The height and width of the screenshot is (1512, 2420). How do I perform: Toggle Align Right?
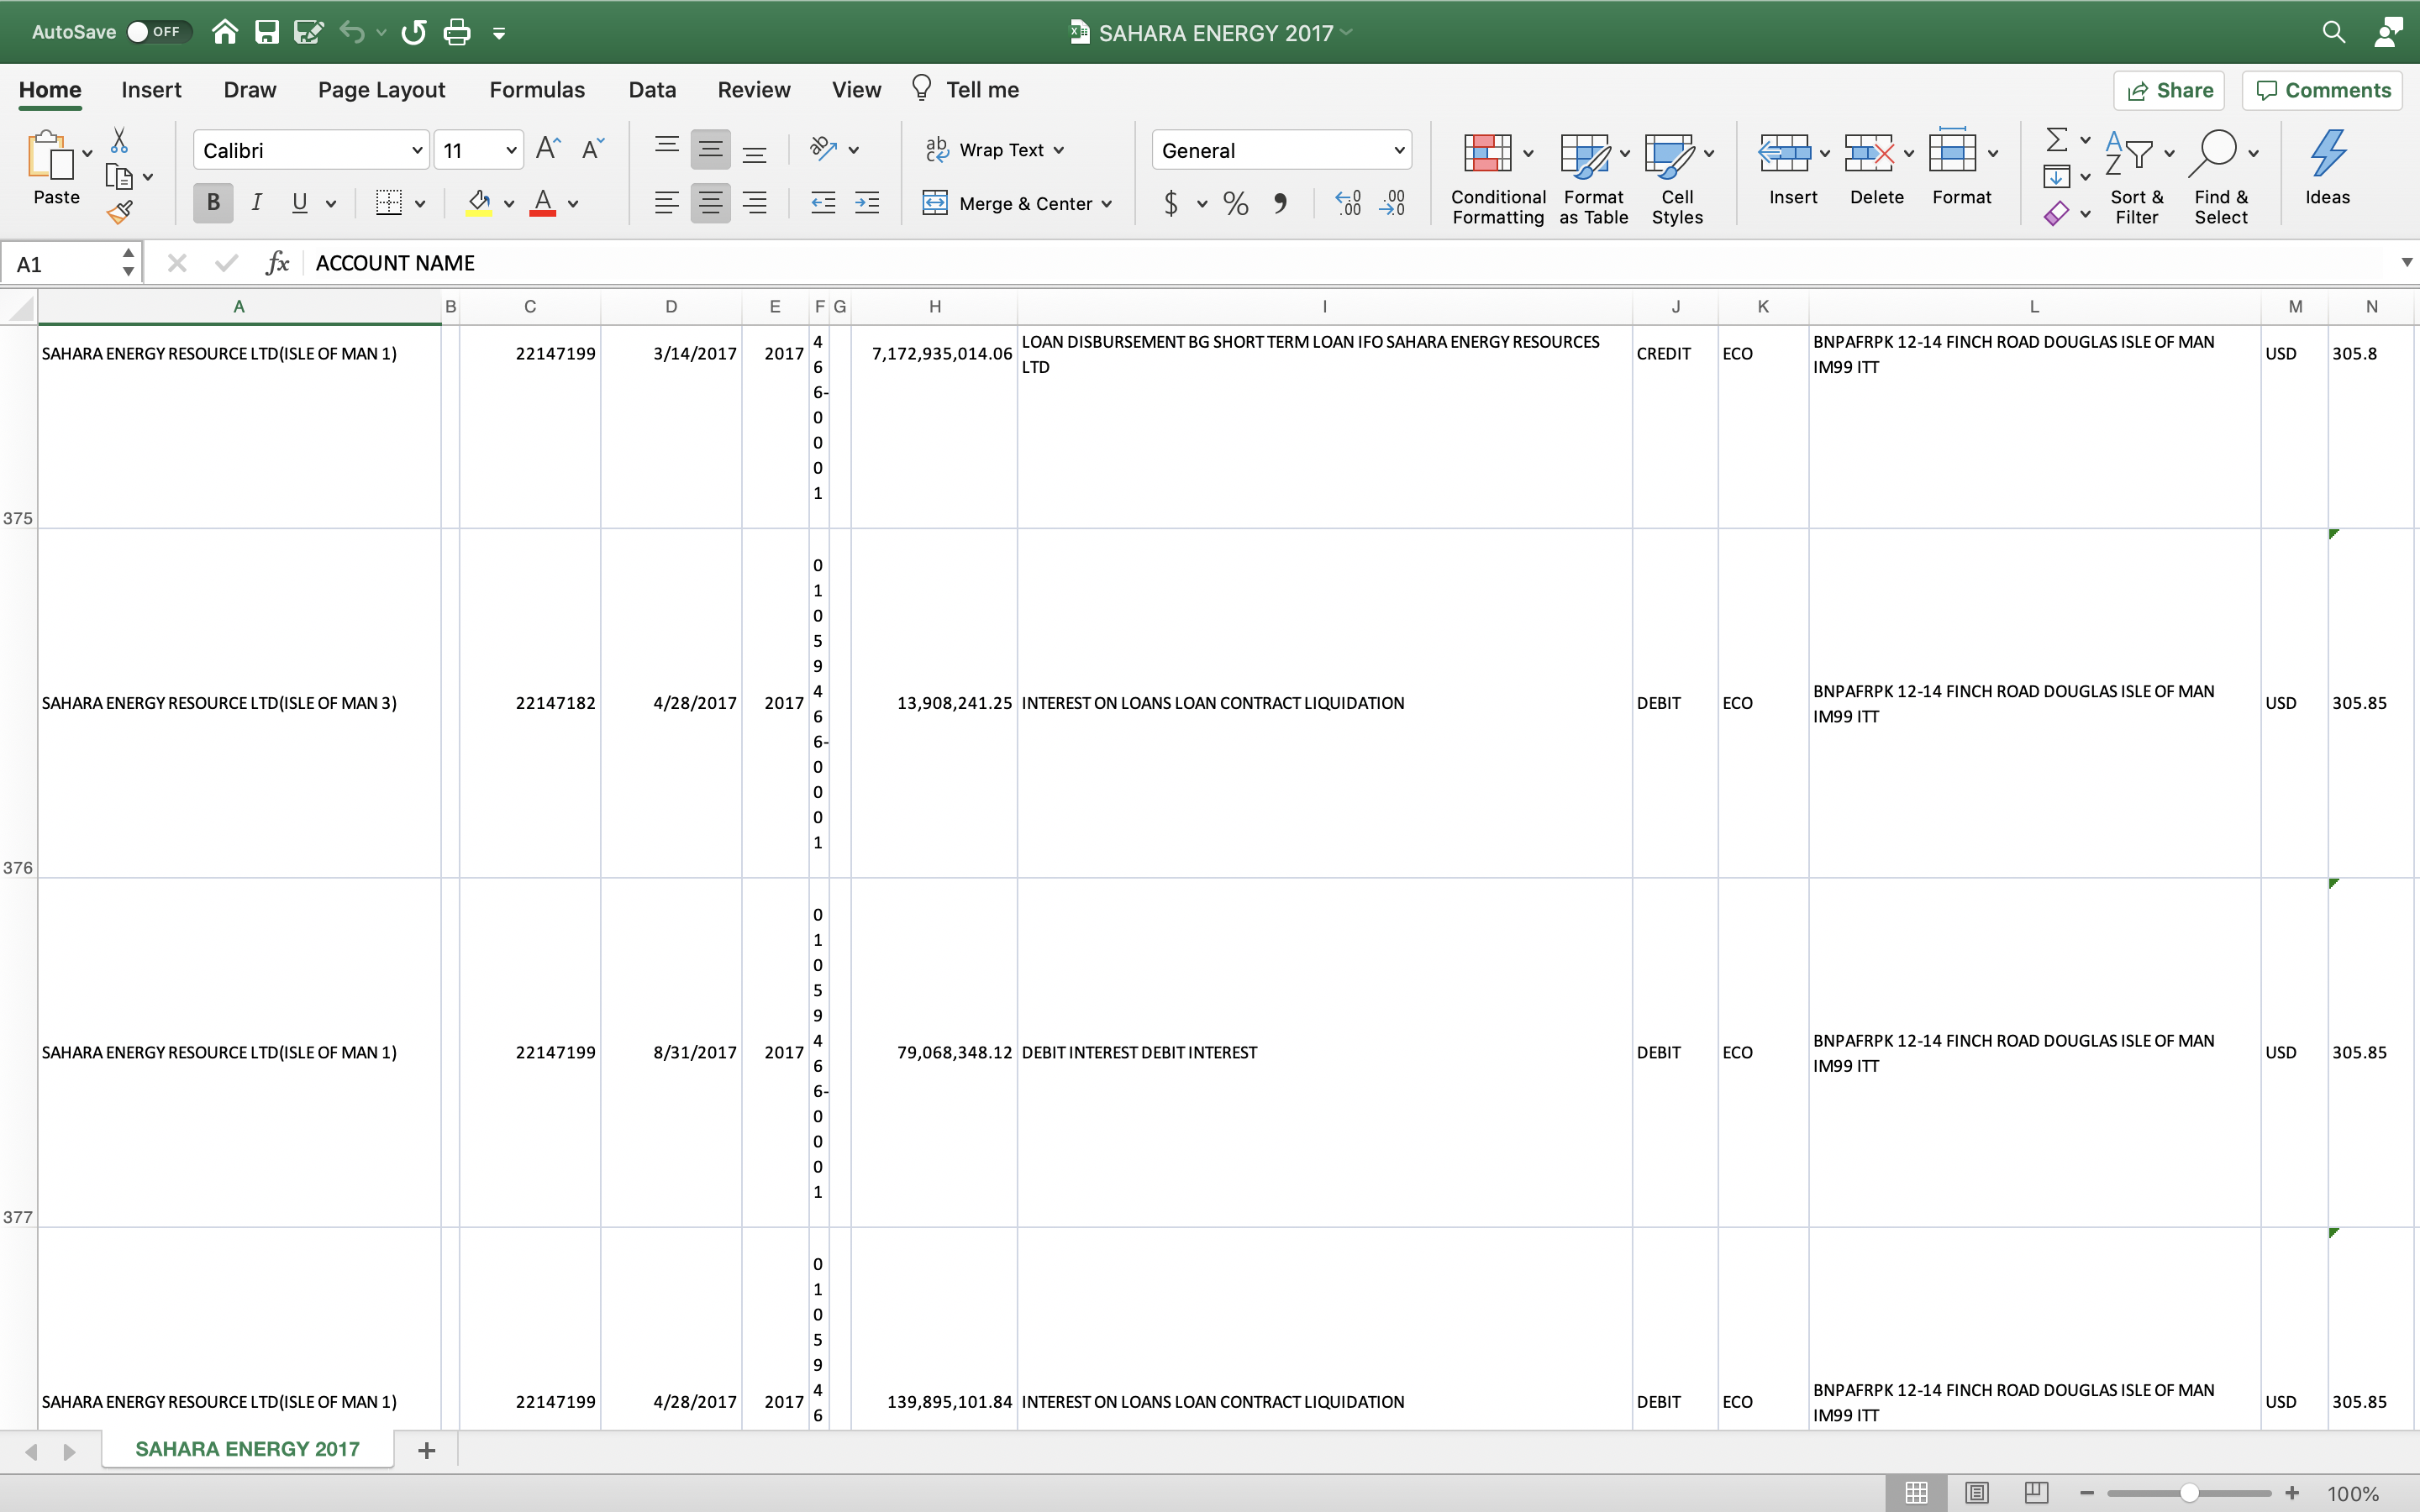click(x=754, y=203)
